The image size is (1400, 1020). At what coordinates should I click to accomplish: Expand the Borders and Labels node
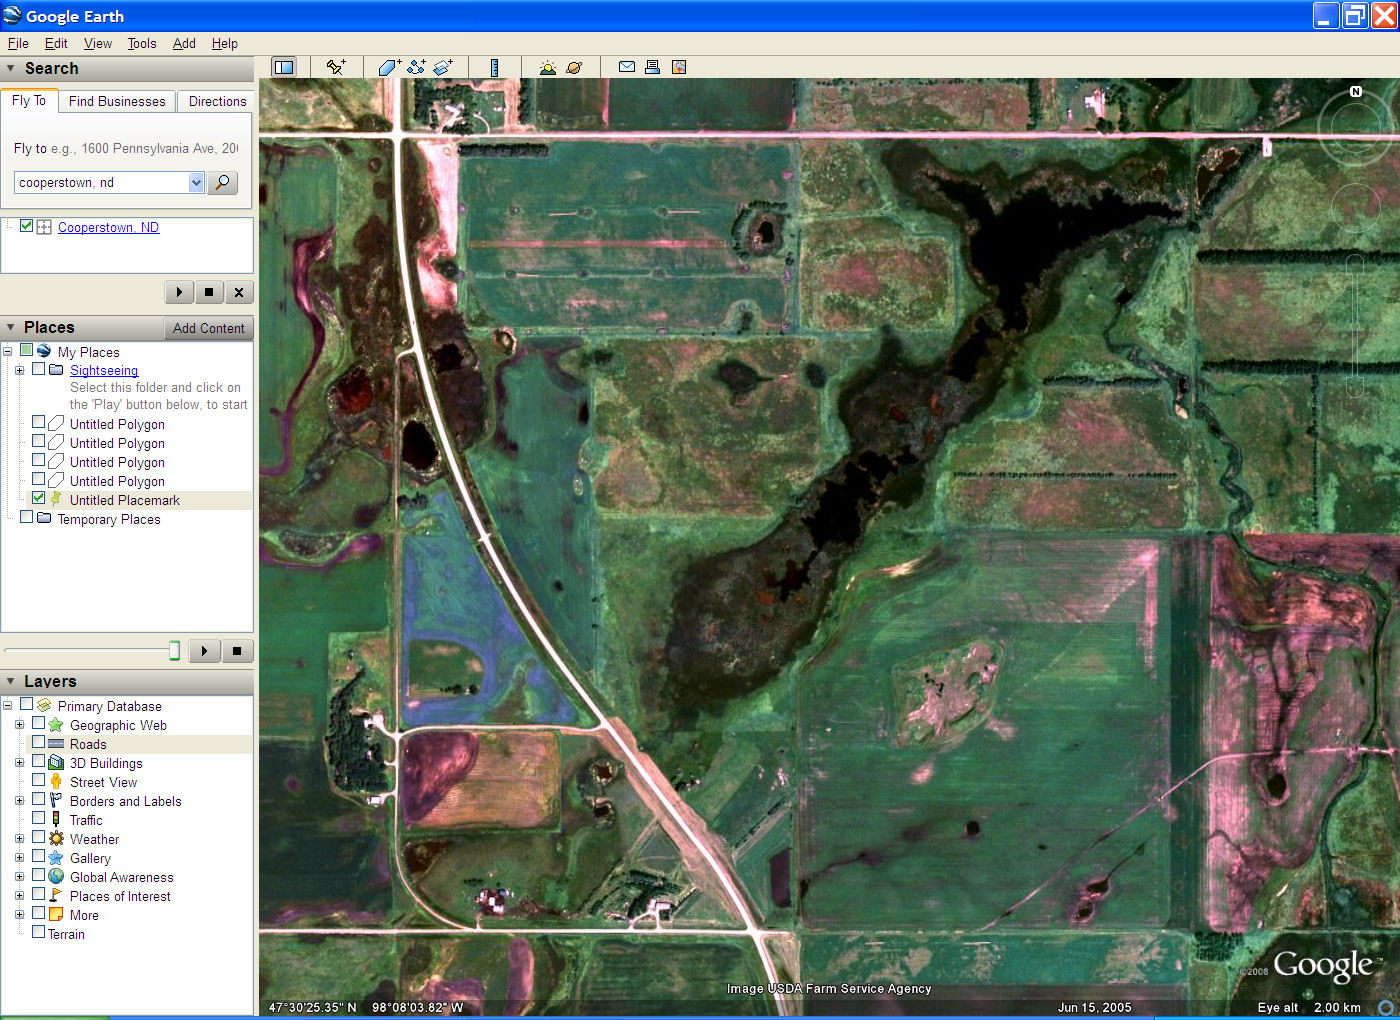point(19,800)
